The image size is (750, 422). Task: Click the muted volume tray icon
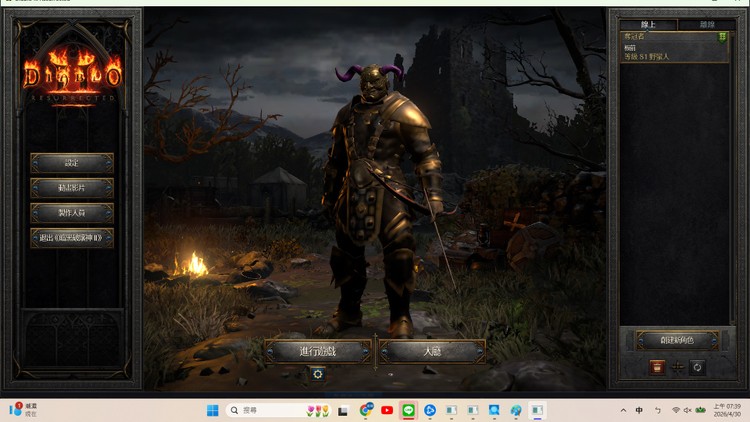[x=687, y=410]
